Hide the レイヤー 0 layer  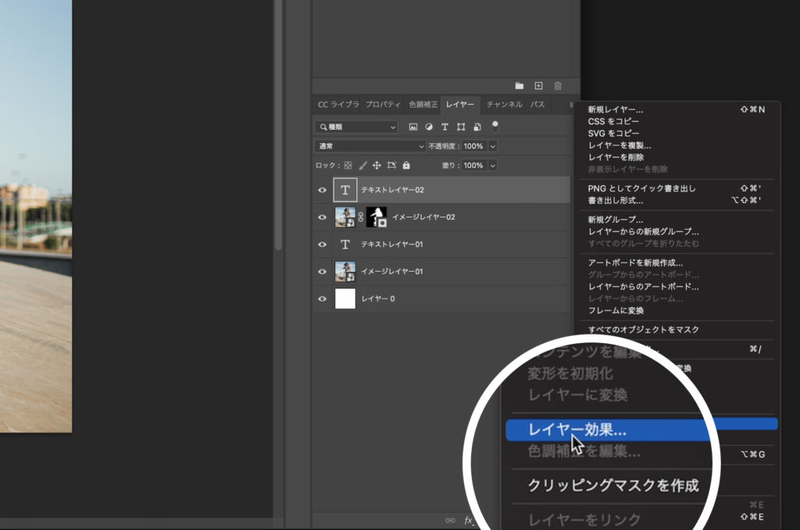click(x=322, y=299)
